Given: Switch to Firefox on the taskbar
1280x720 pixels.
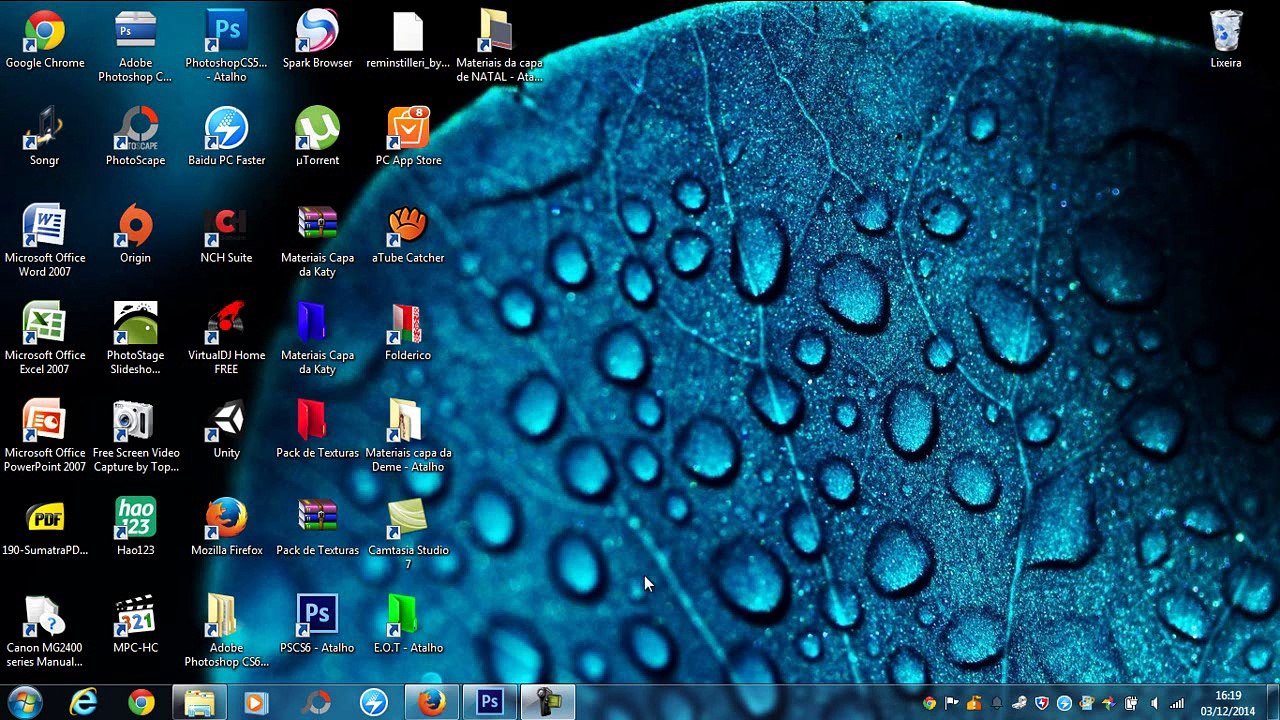Looking at the screenshot, I should tap(432, 702).
